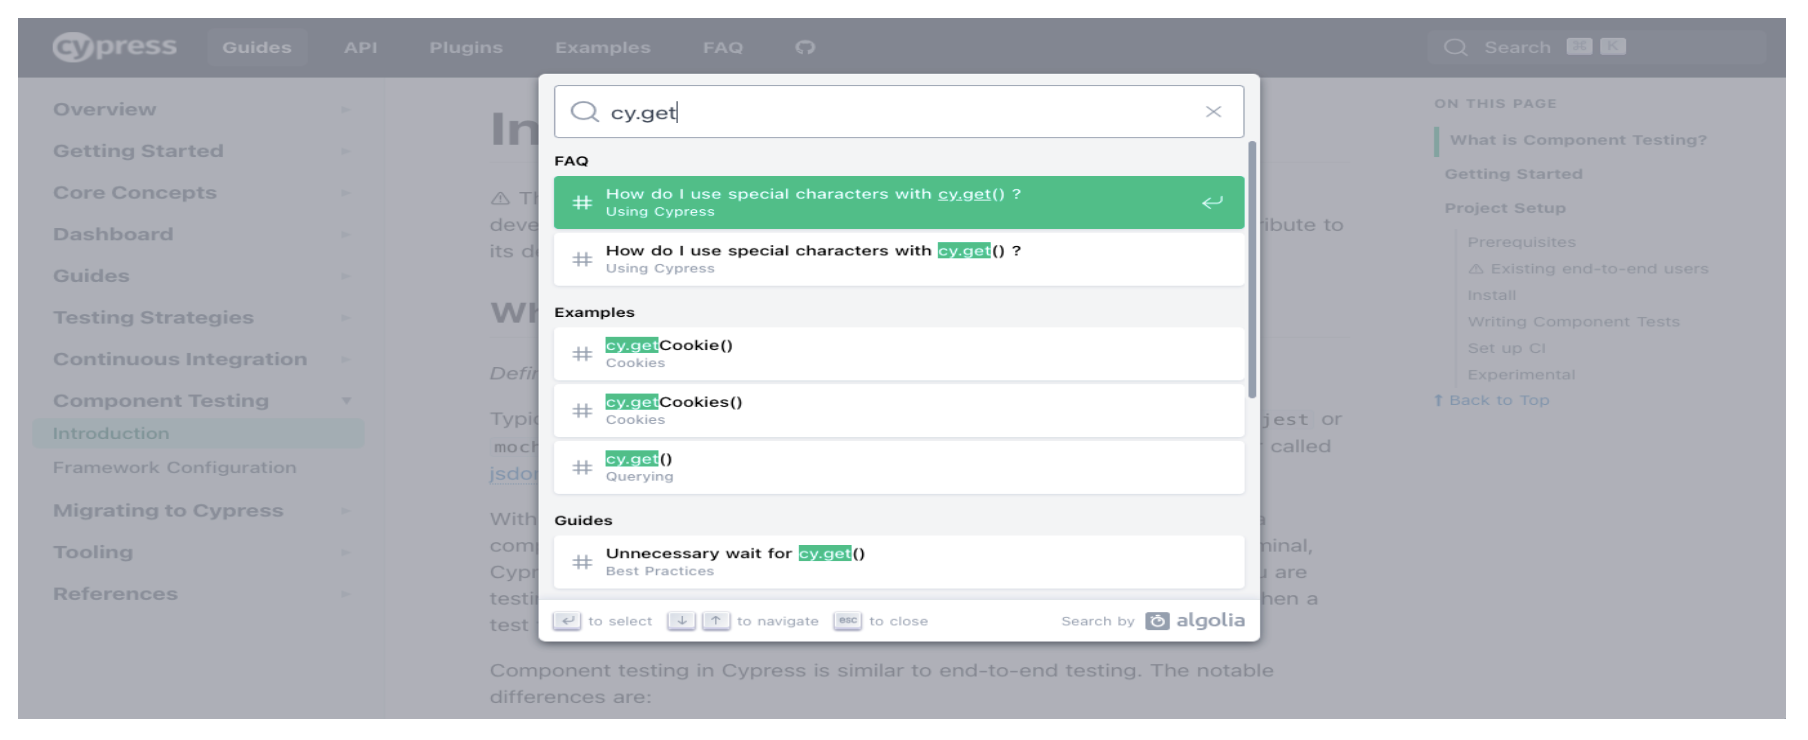Screen dimensions: 1808x740
Task: Clear the search query with X icon
Action: click(x=1213, y=112)
